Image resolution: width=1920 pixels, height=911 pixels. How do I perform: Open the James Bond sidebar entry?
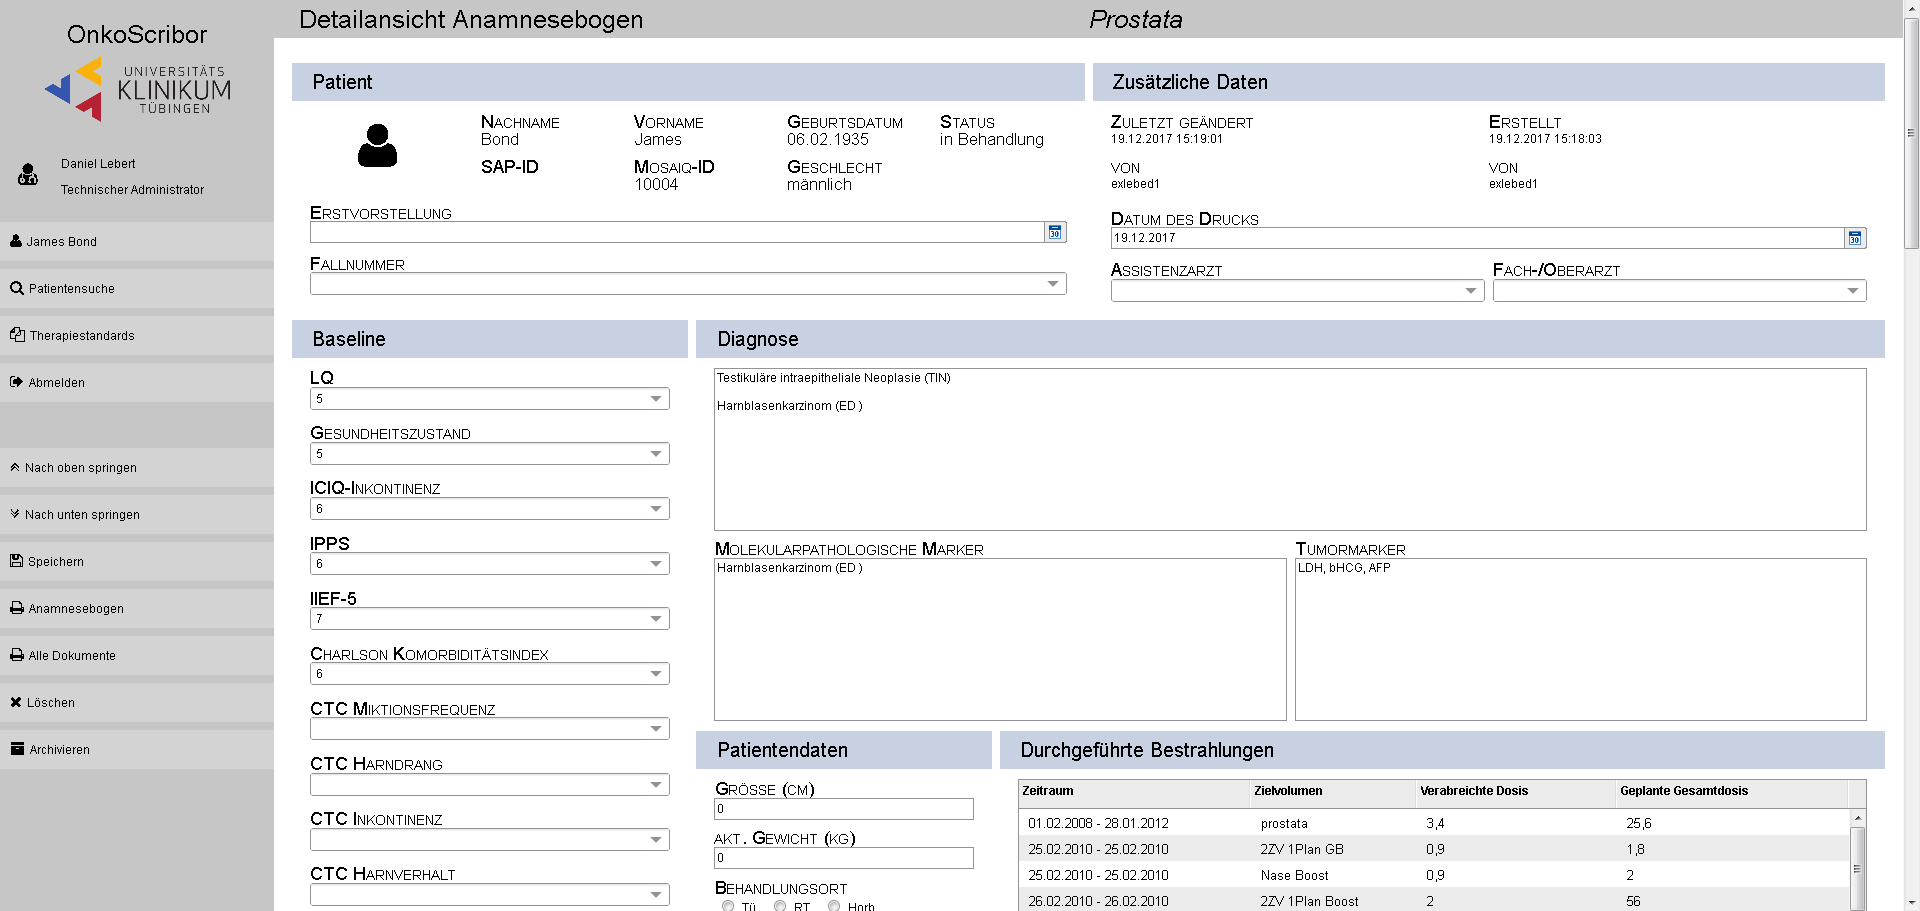[x=137, y=241]
